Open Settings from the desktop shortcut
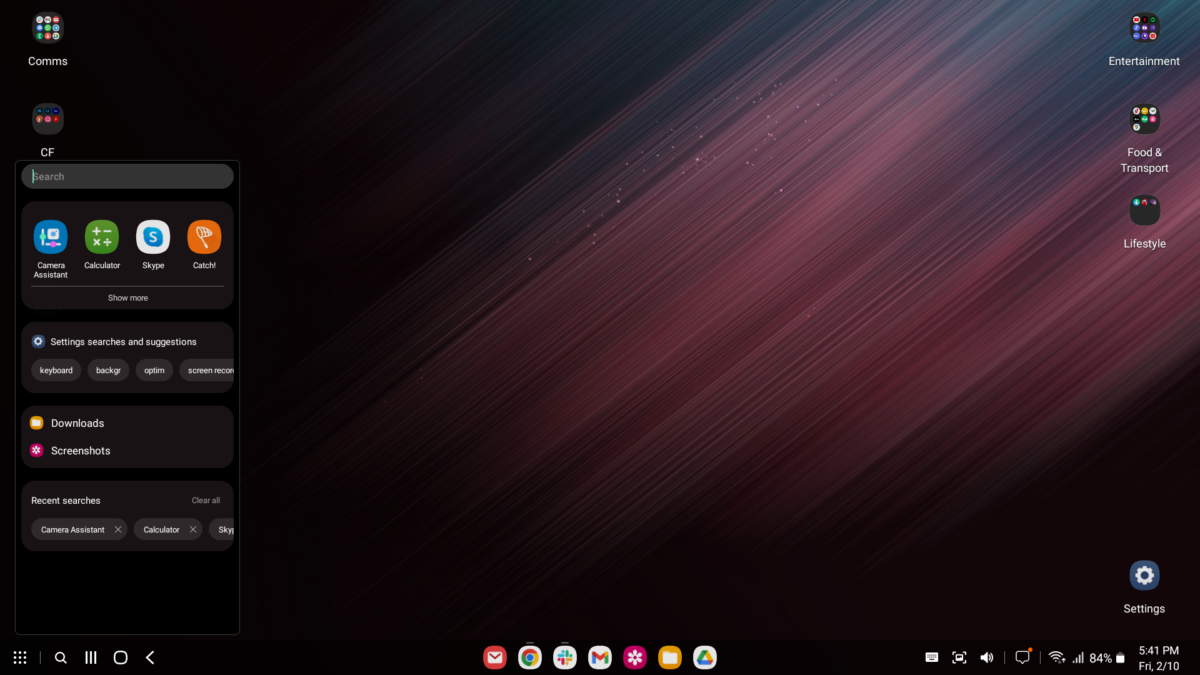 pyautogui.click(x=1144, y=575)
